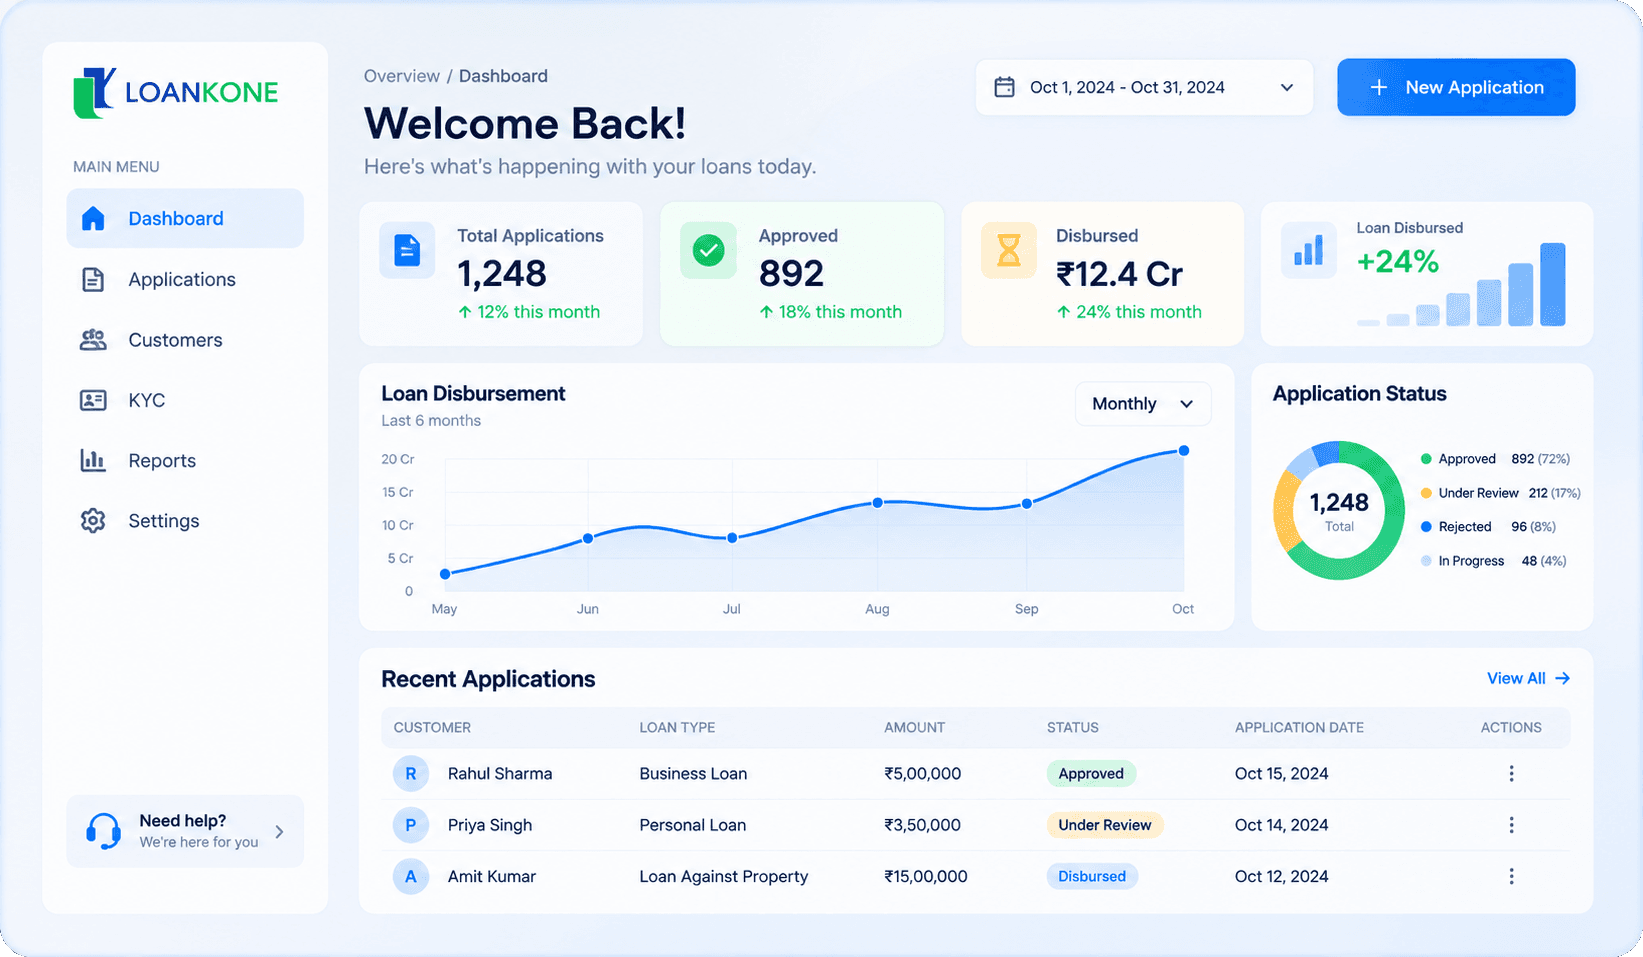Click the Approved status badge
Screen dimensions: 1643x957
point(1091,773)
